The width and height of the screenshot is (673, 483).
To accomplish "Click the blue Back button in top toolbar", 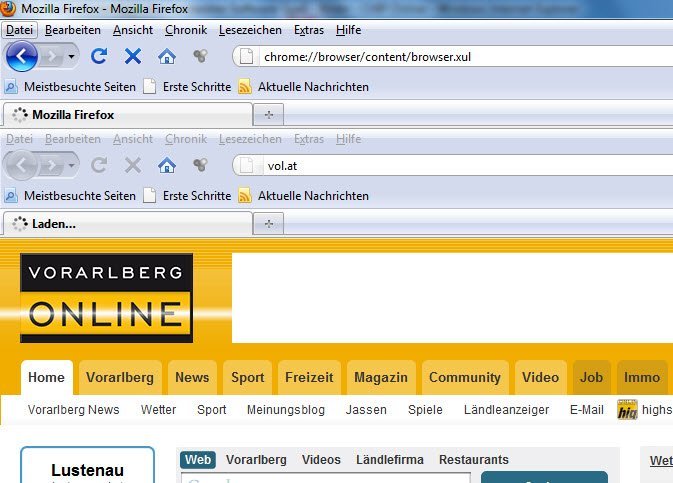I will click(x=22, y=56).
